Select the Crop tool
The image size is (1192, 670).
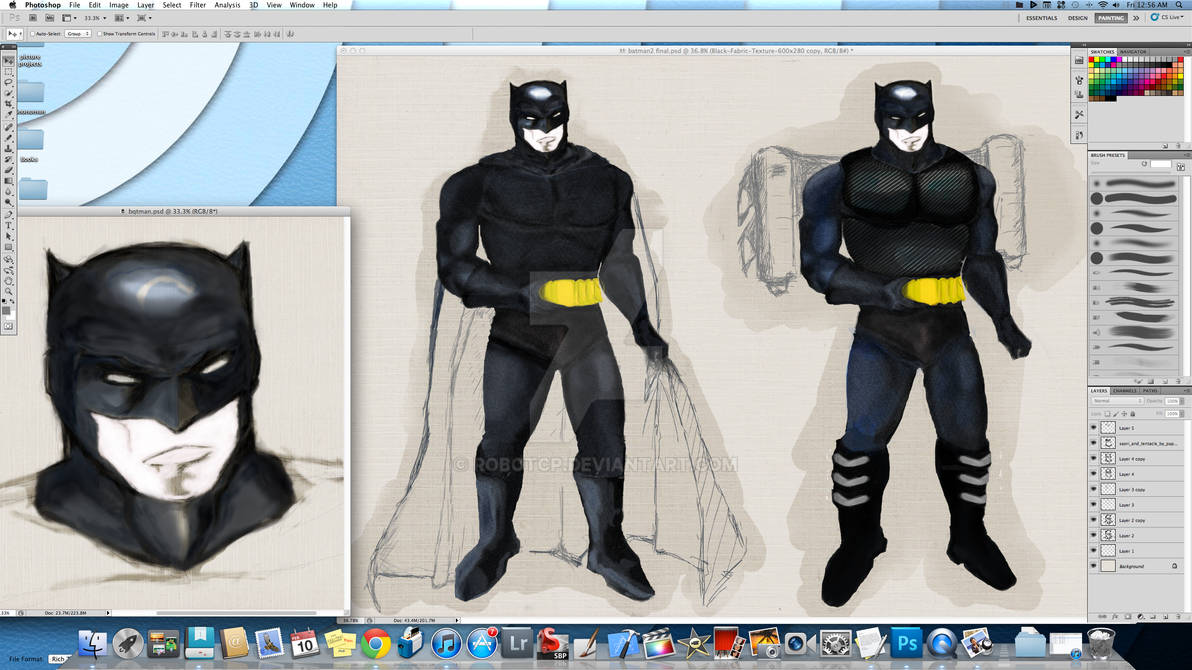[x=8, y=104]
